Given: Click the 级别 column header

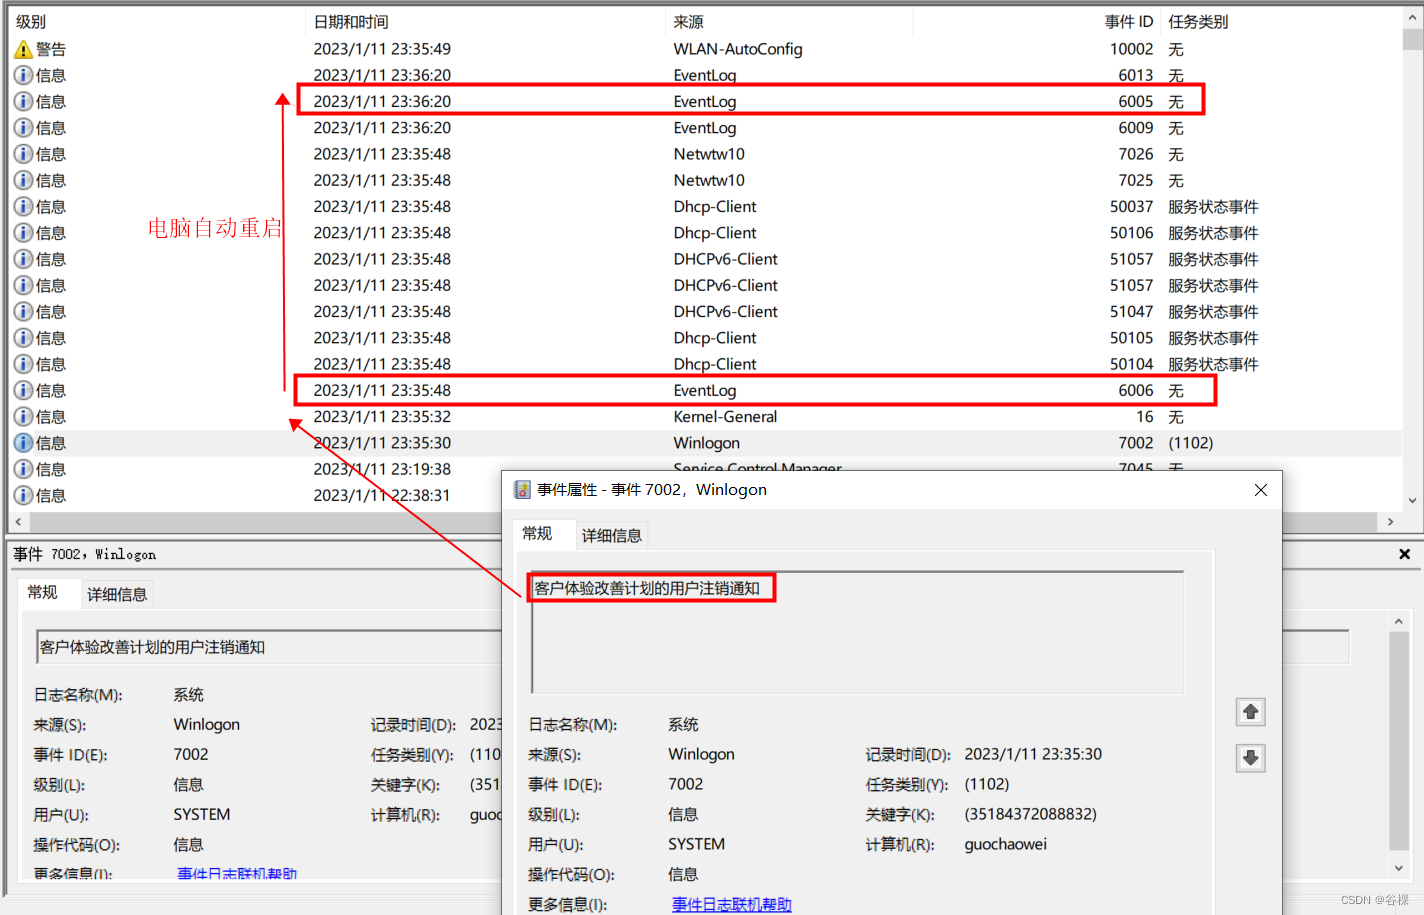Looking at the screenshot, I should (x=30, y=21).
